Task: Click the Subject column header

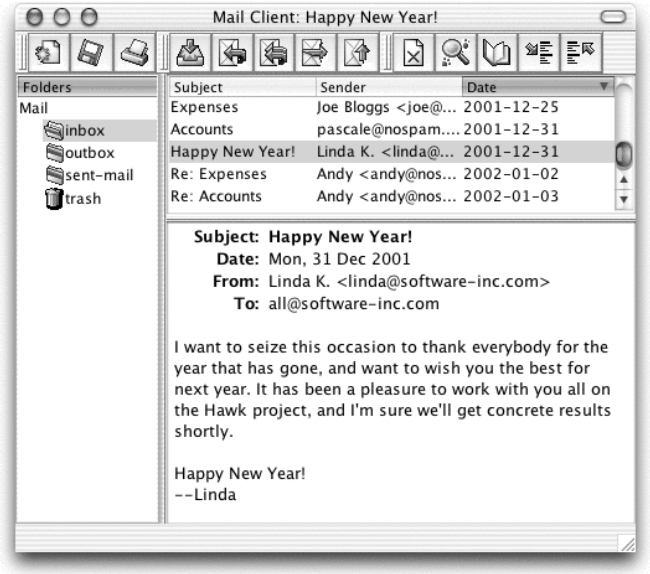Action: click(x=241, y=88)
